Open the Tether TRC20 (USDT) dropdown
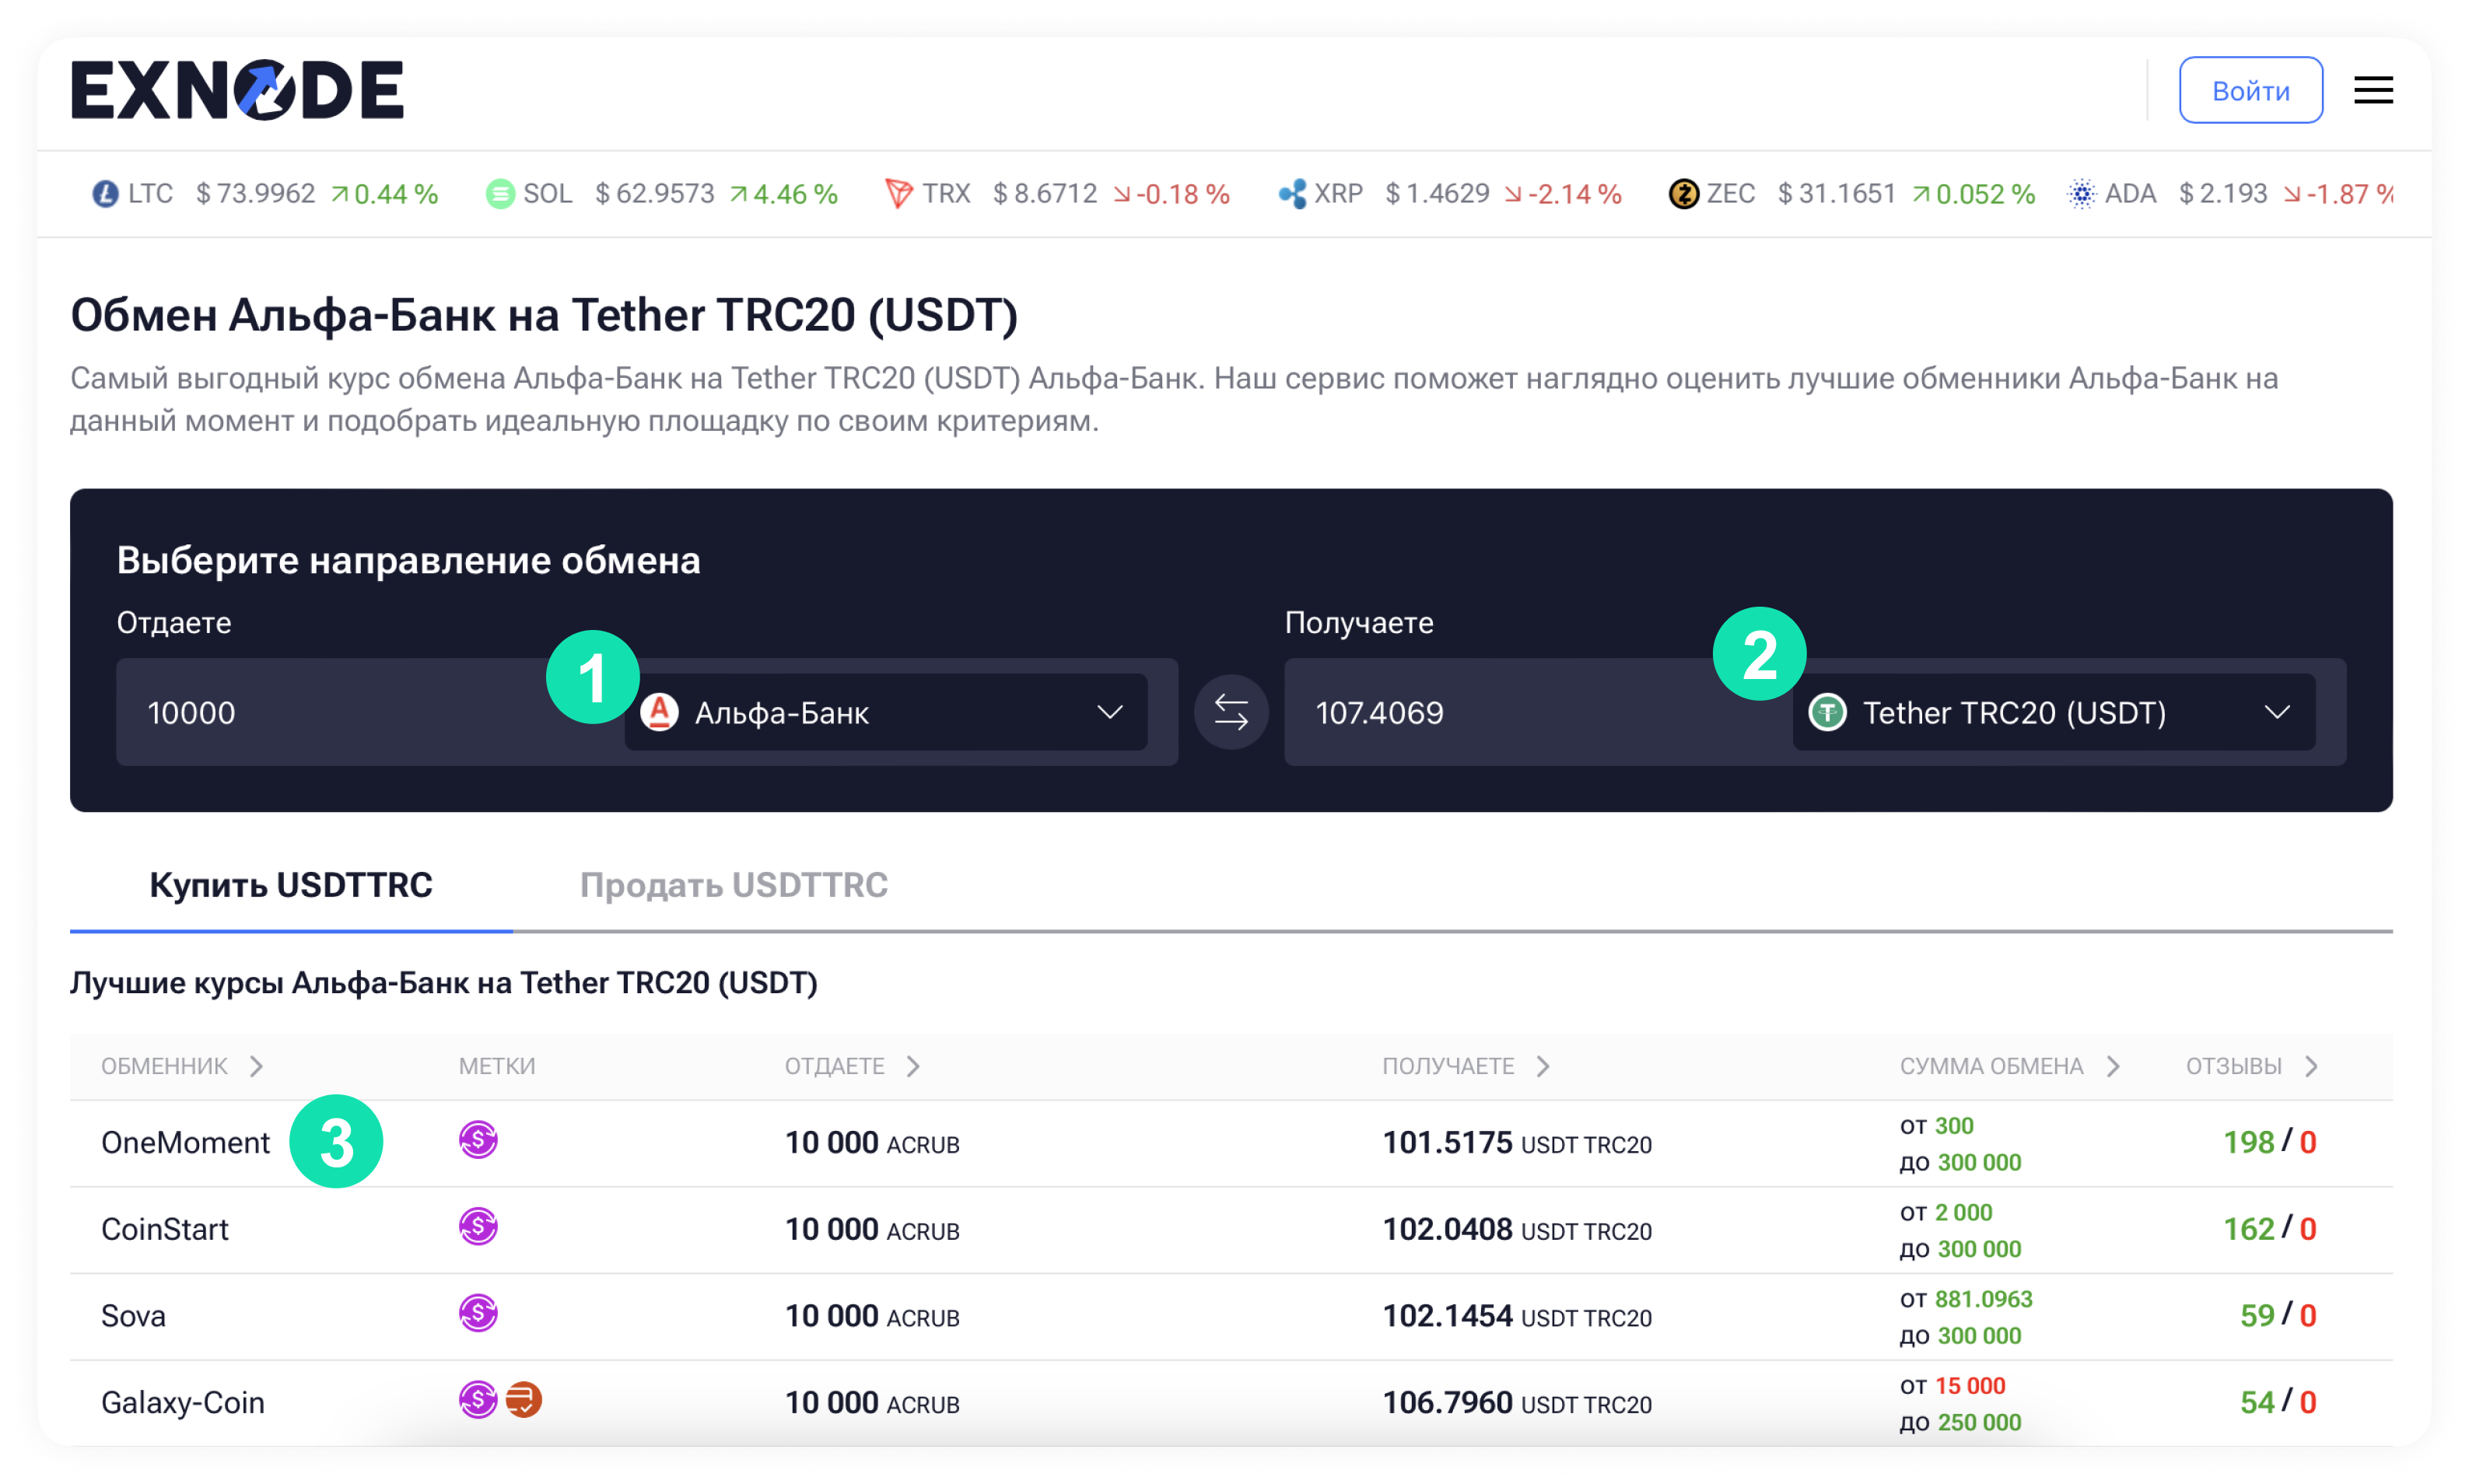The width and height of the screenshot is (2469, 1484). point(2054,712)
